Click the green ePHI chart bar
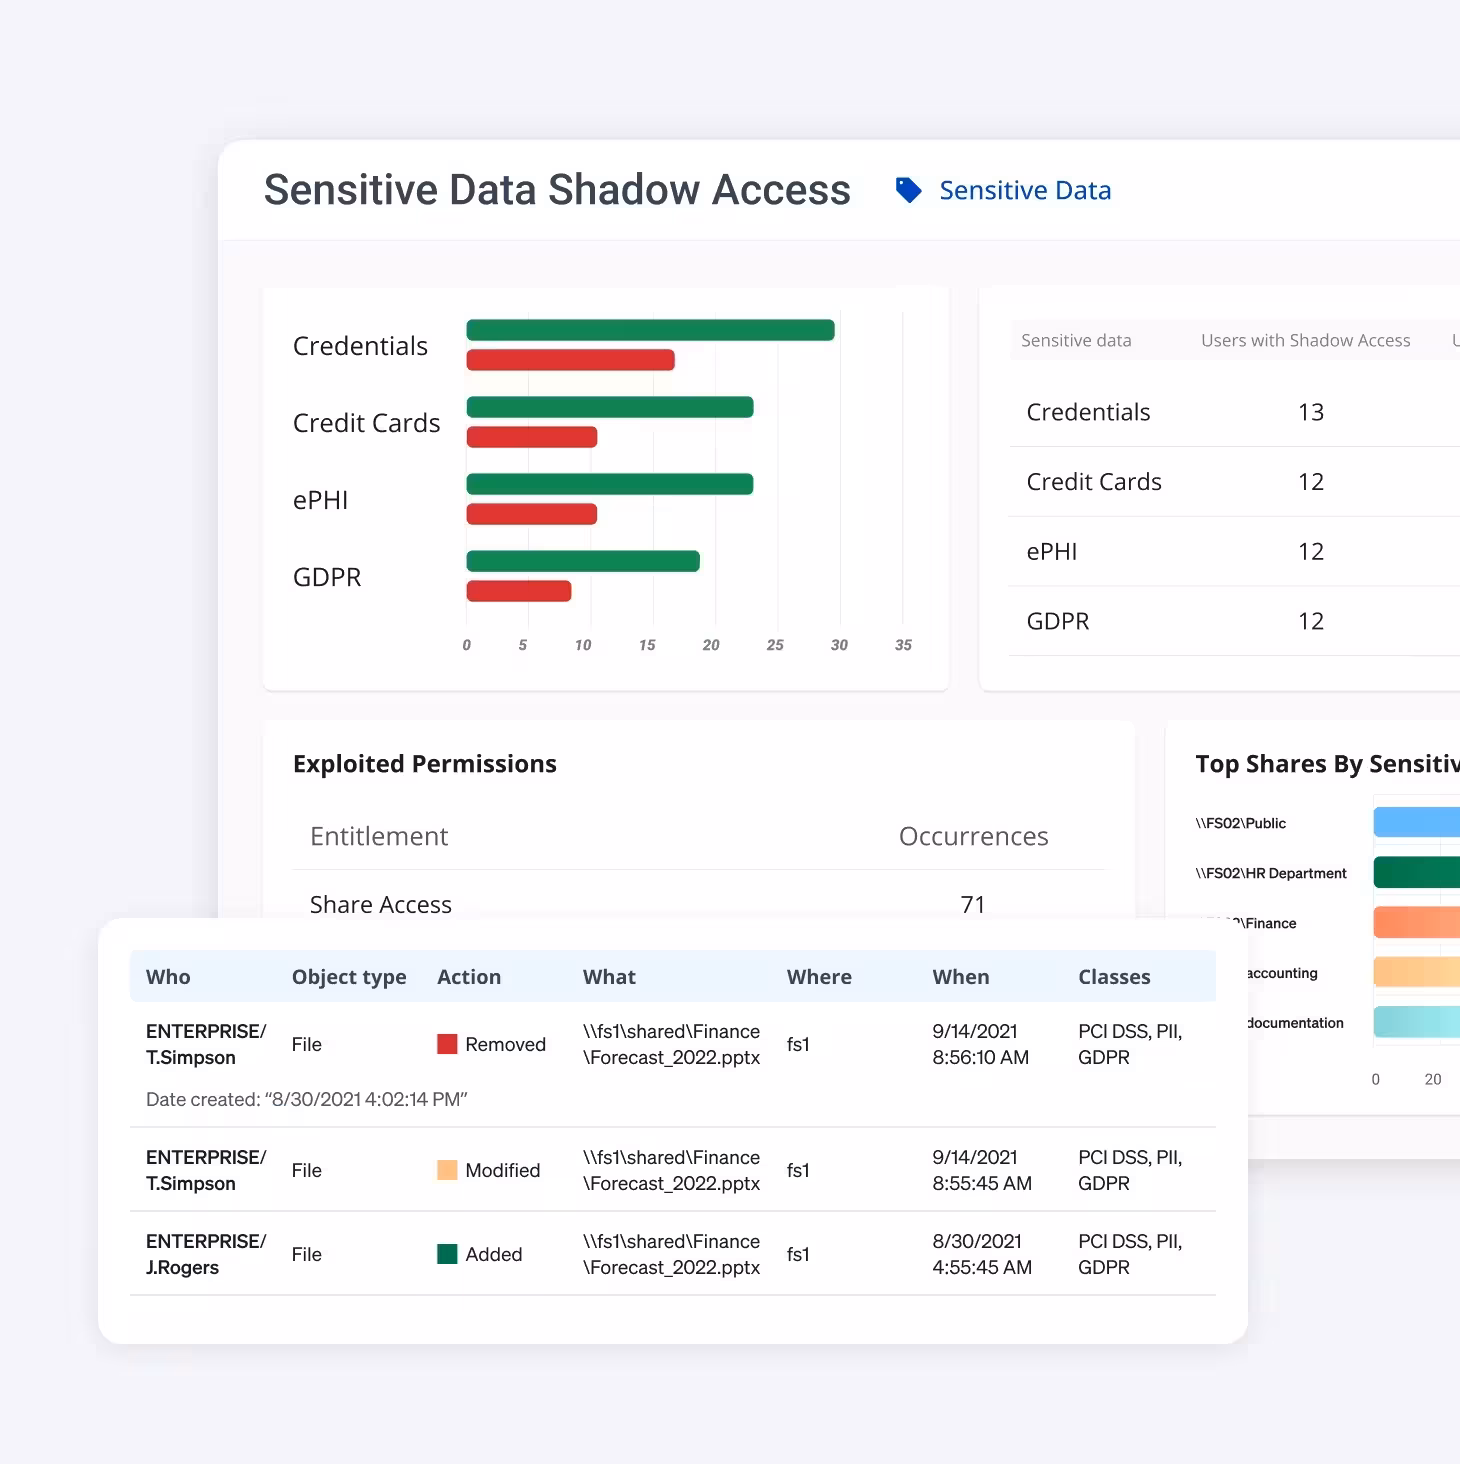This screenshot has height=1464, width=1460. tap(609, 484)
